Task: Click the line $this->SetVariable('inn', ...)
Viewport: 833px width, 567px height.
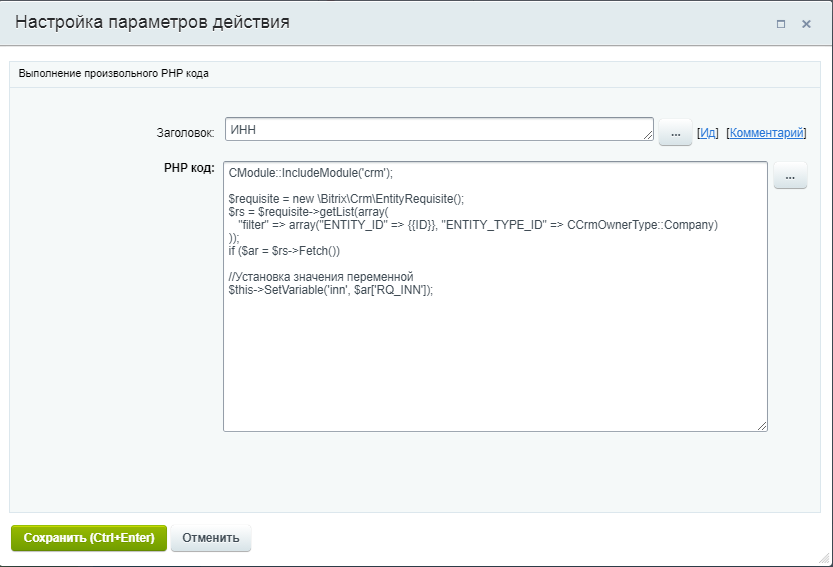Action: point(331,290)
